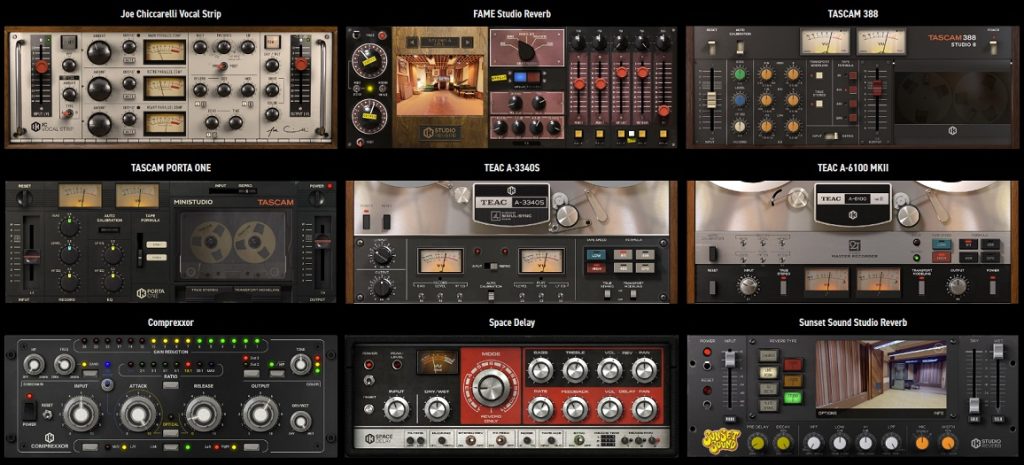Click the Space Delay Feedback knob
This screenshot has height=465, width=1024.
tap(577, 408)
